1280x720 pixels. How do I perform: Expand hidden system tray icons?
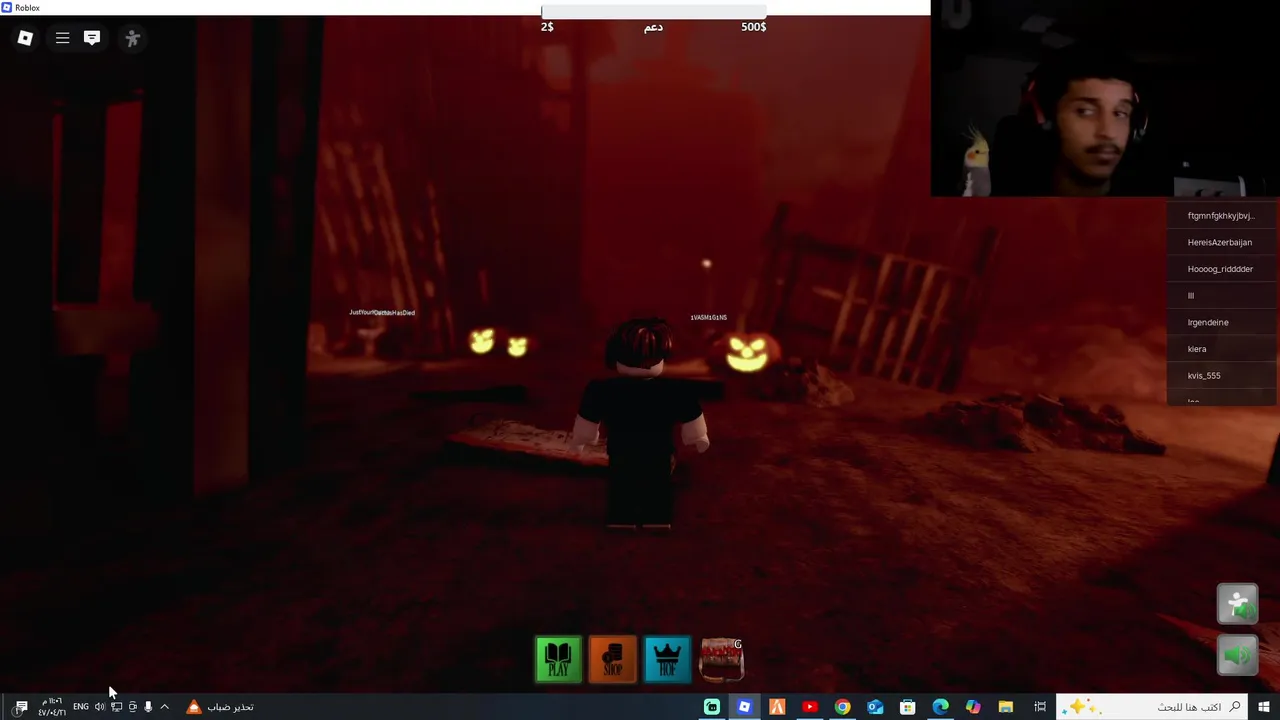point(165,707)
